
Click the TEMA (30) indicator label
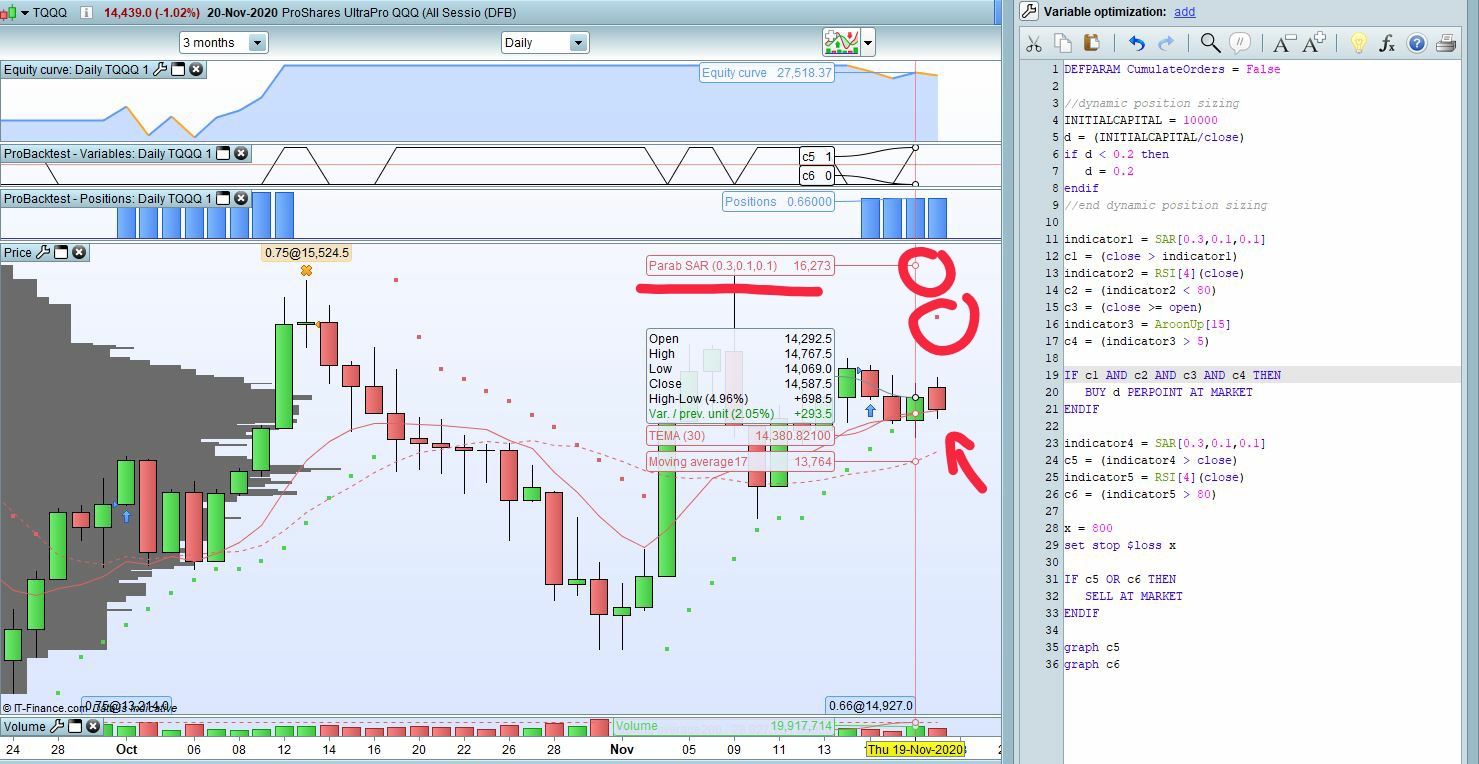tap(740, 436)
